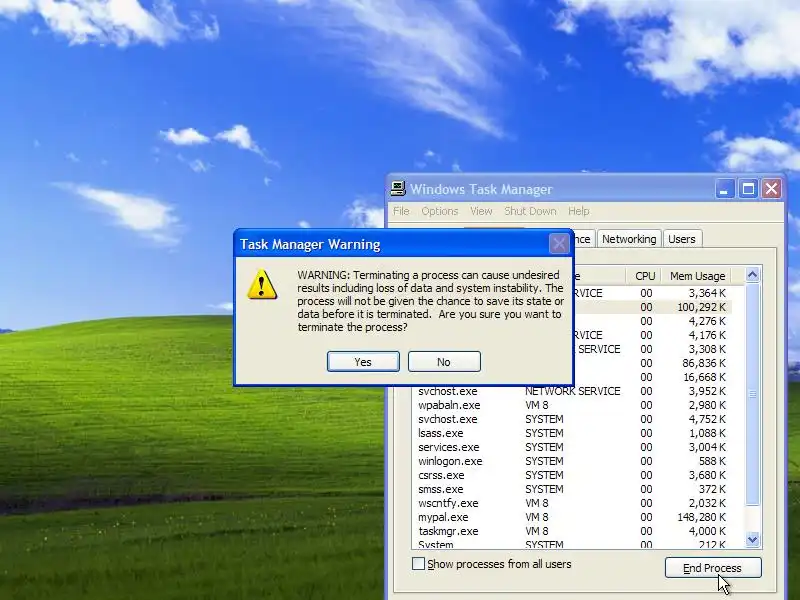Select the lsass.exe process row

572,433
